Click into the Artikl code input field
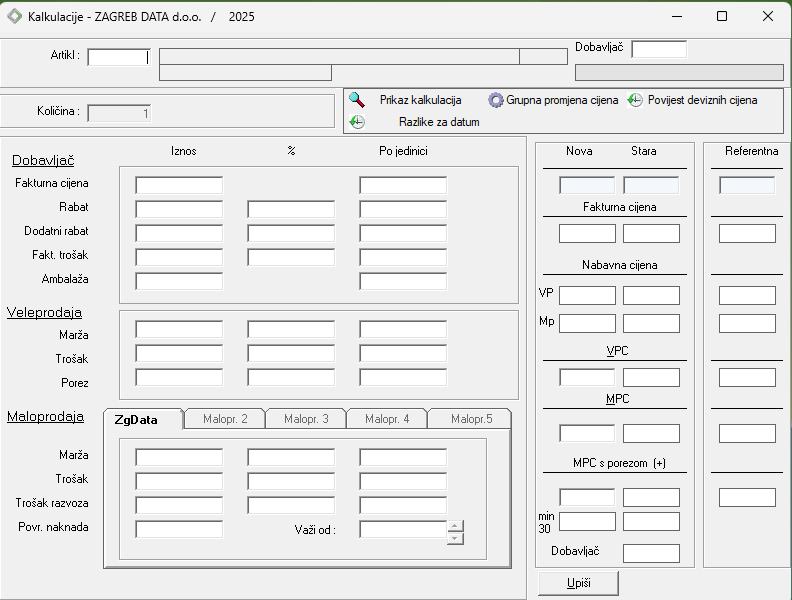 117,57
